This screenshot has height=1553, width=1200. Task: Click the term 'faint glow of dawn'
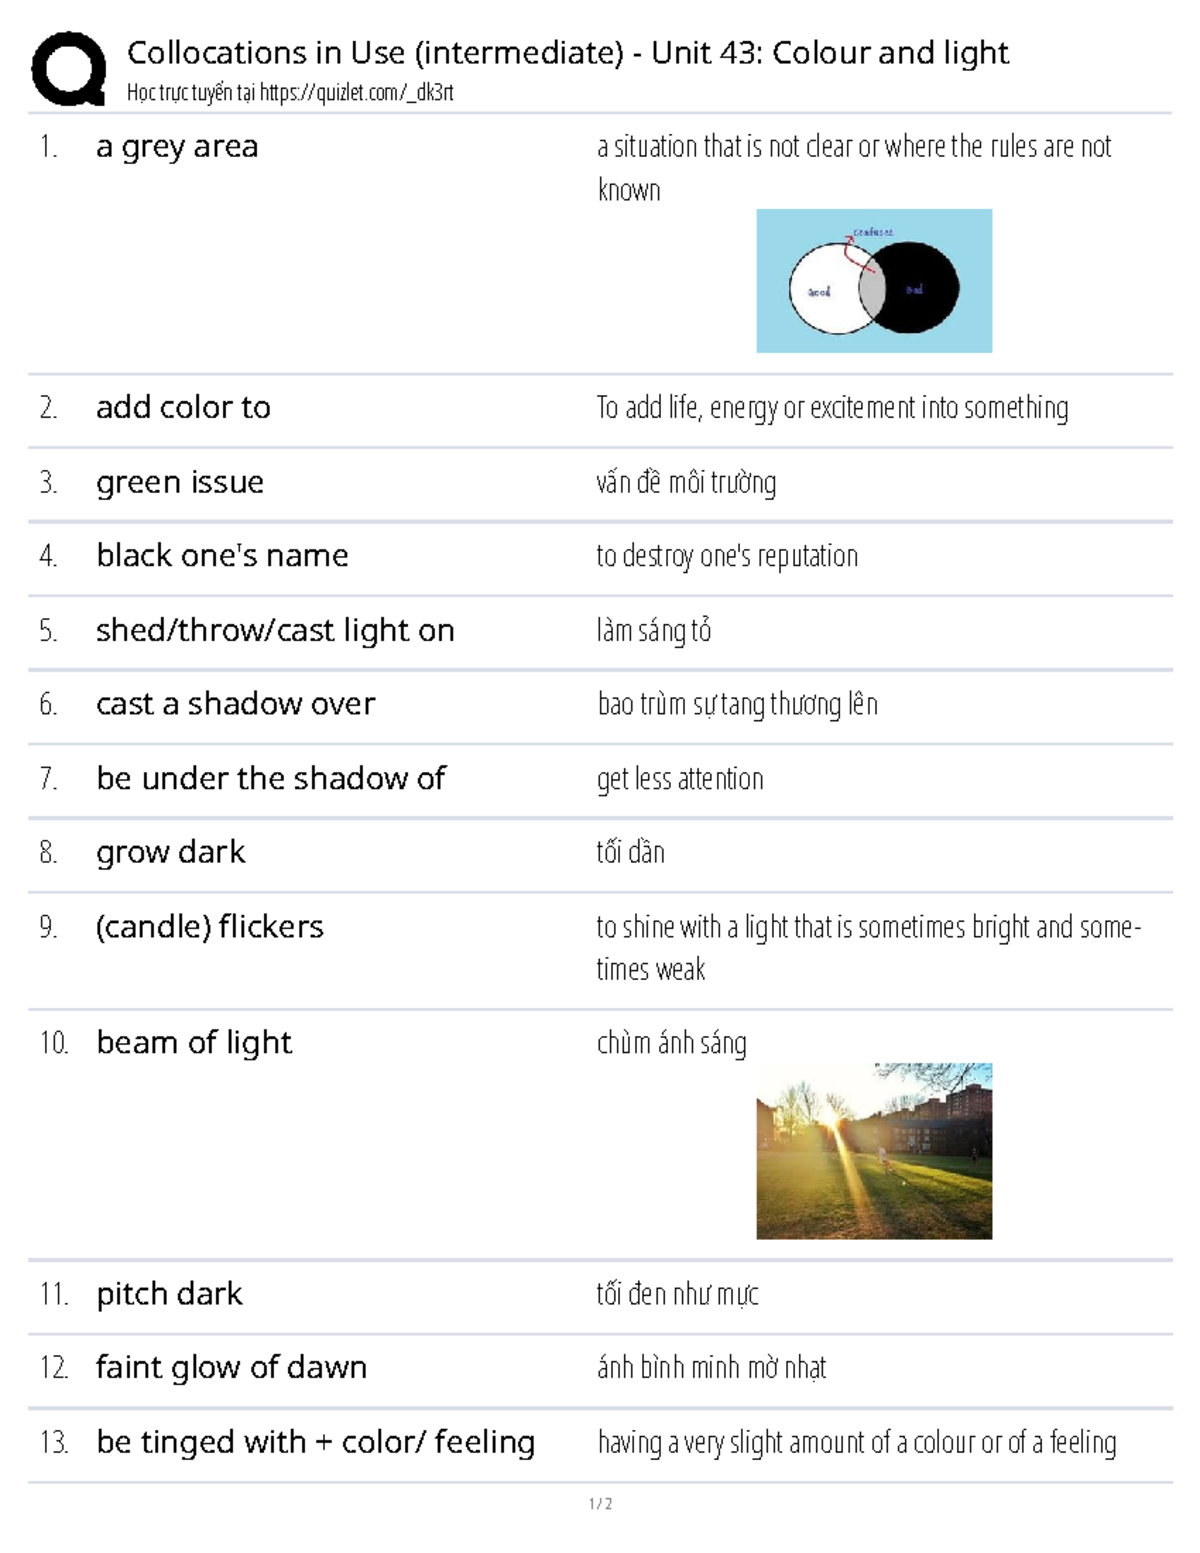[x=231, y=1368]
